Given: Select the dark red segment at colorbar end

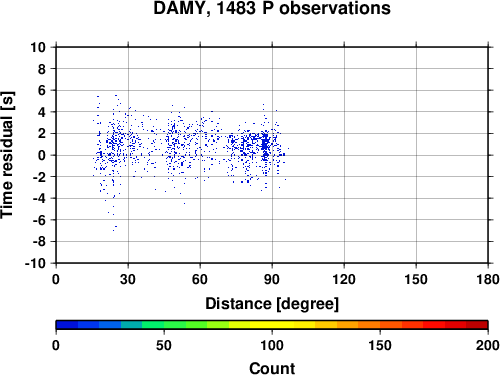Looking at the screenshot, I should (477, 325).
